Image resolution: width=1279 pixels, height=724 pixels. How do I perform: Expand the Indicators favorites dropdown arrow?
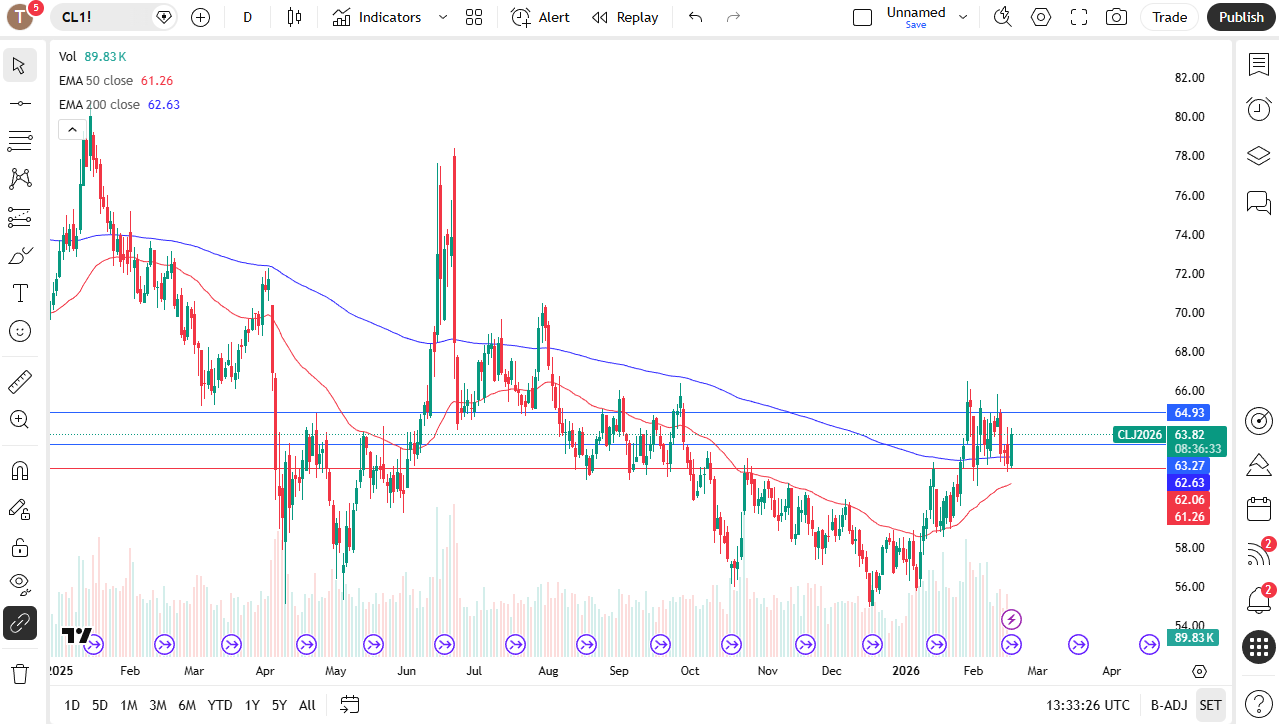443,17
